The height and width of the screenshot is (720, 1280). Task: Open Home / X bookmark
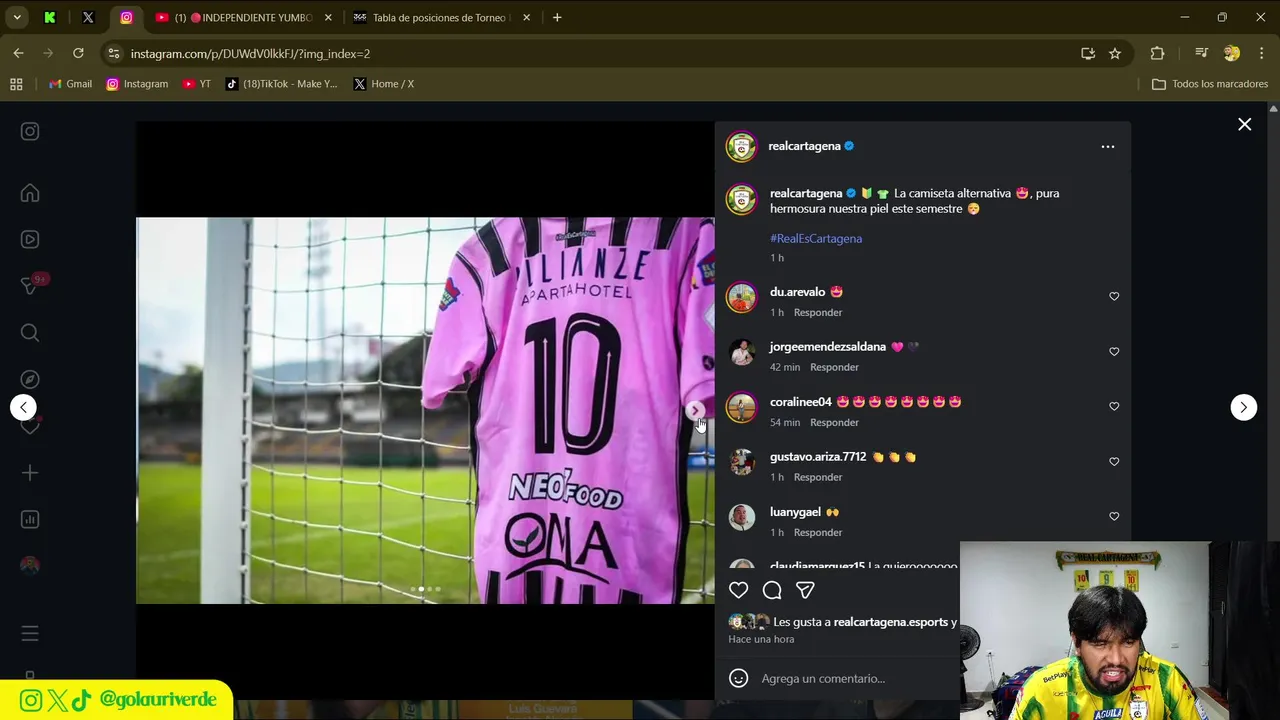[384, 84]
